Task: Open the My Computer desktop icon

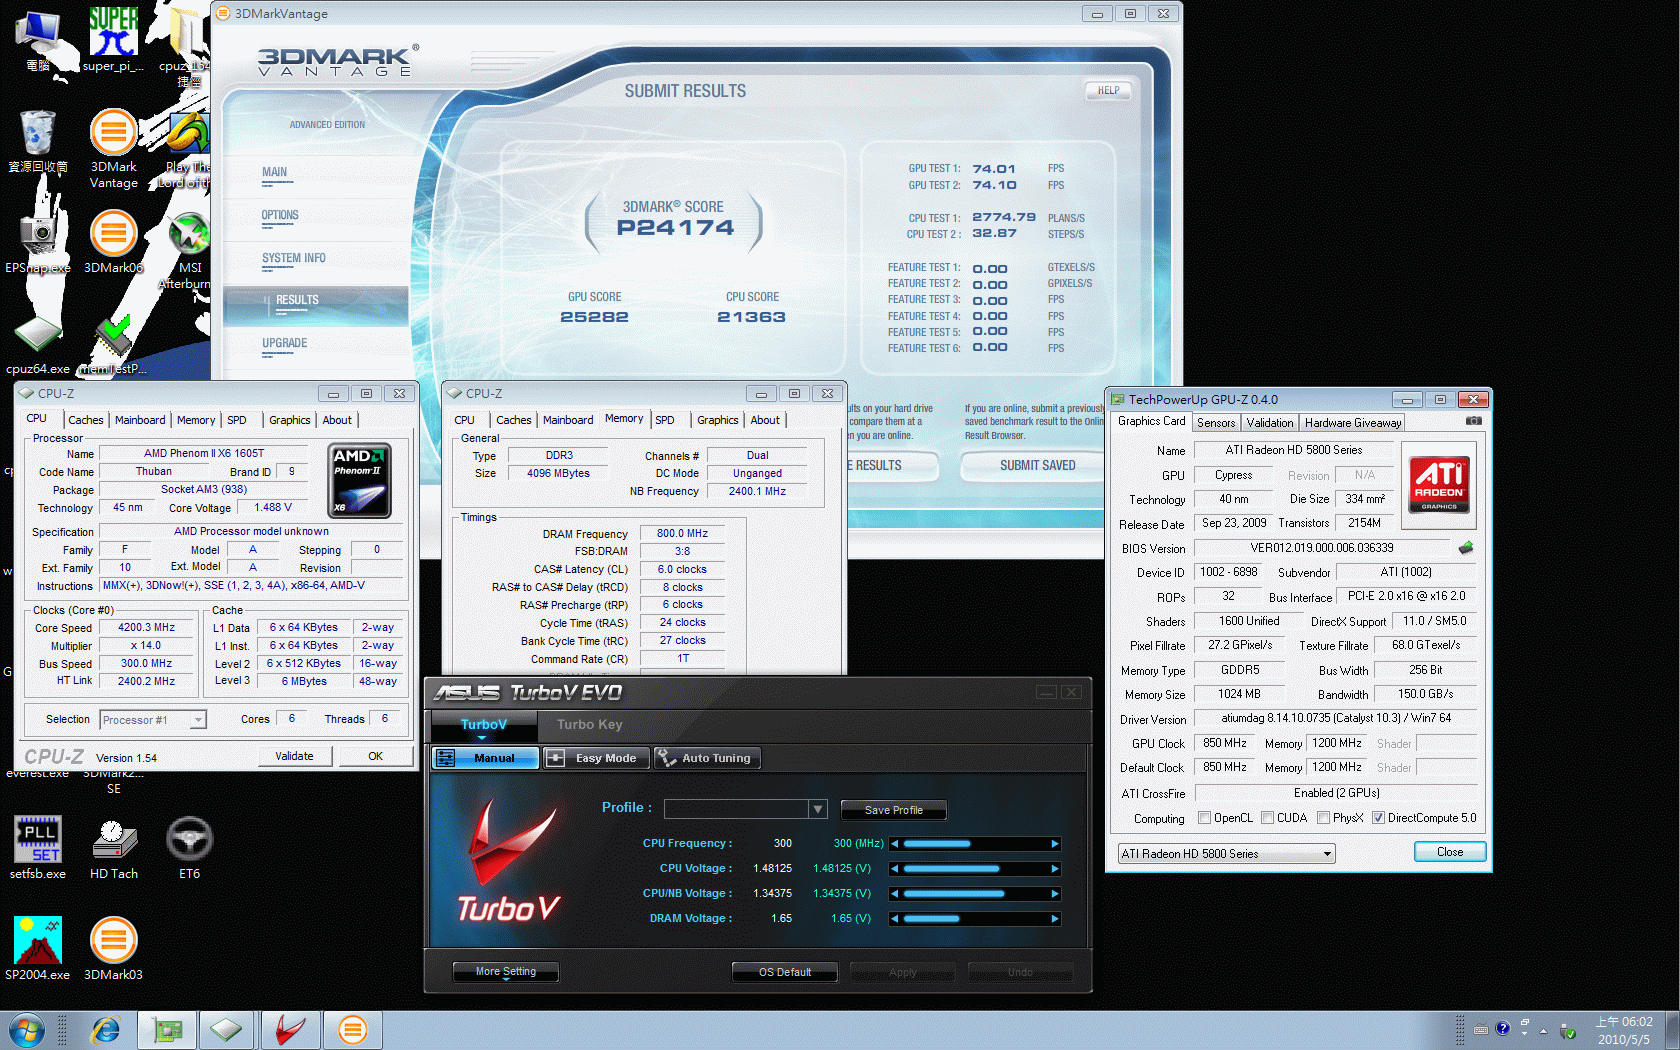Action: [38, 40]
